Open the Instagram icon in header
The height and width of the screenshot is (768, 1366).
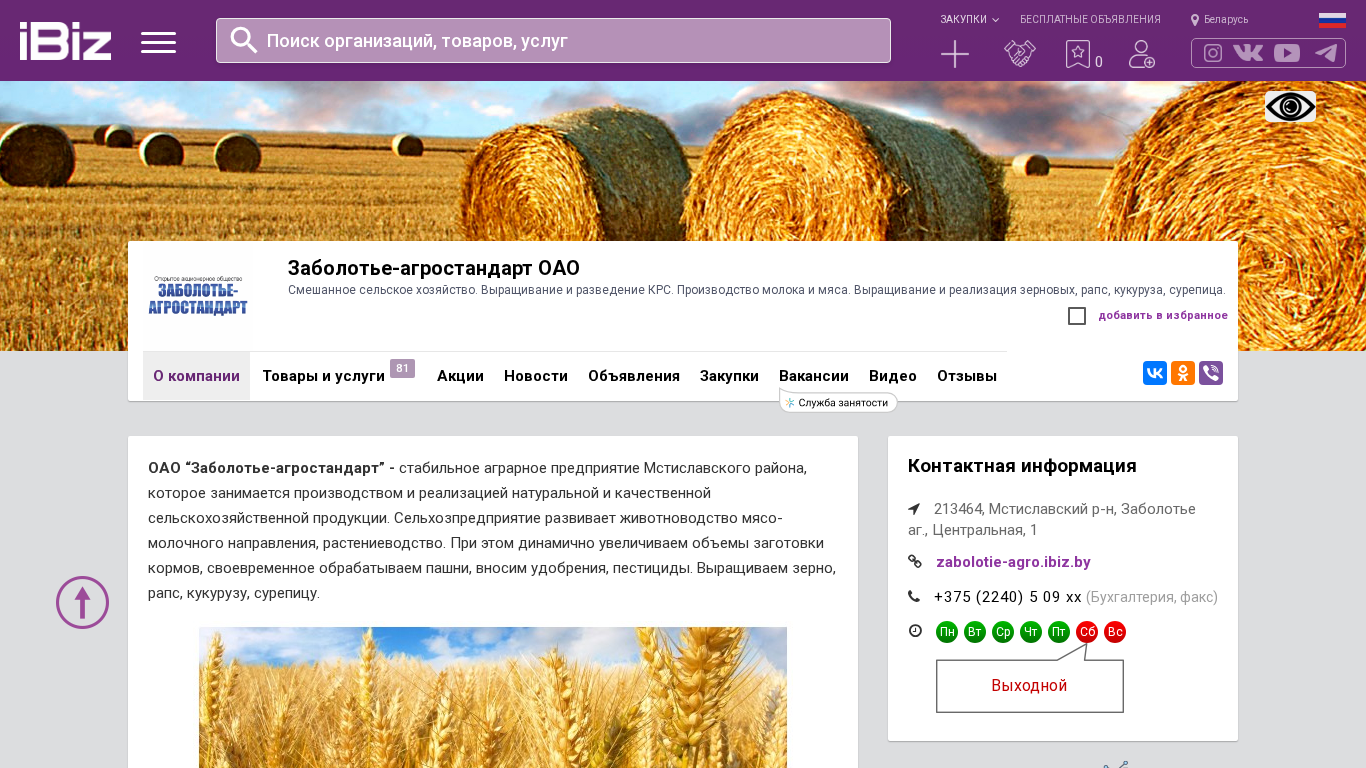coord(1213,53)
